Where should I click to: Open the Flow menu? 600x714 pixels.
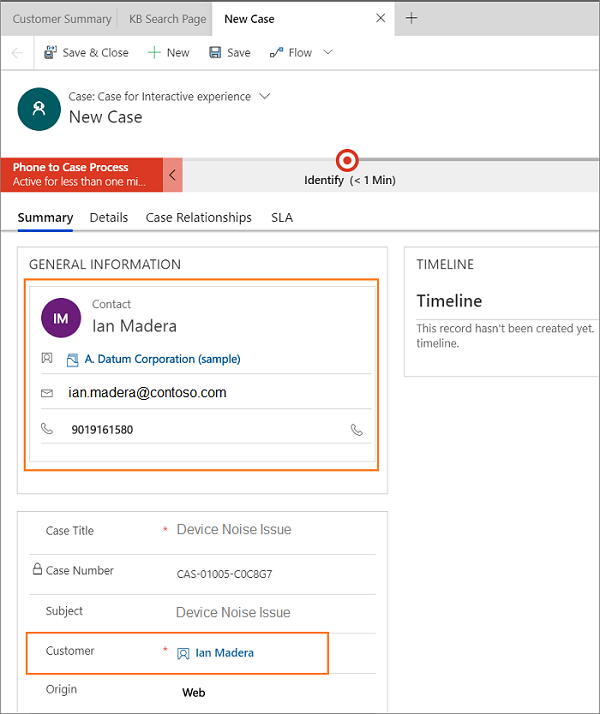(x=290, y=53)
